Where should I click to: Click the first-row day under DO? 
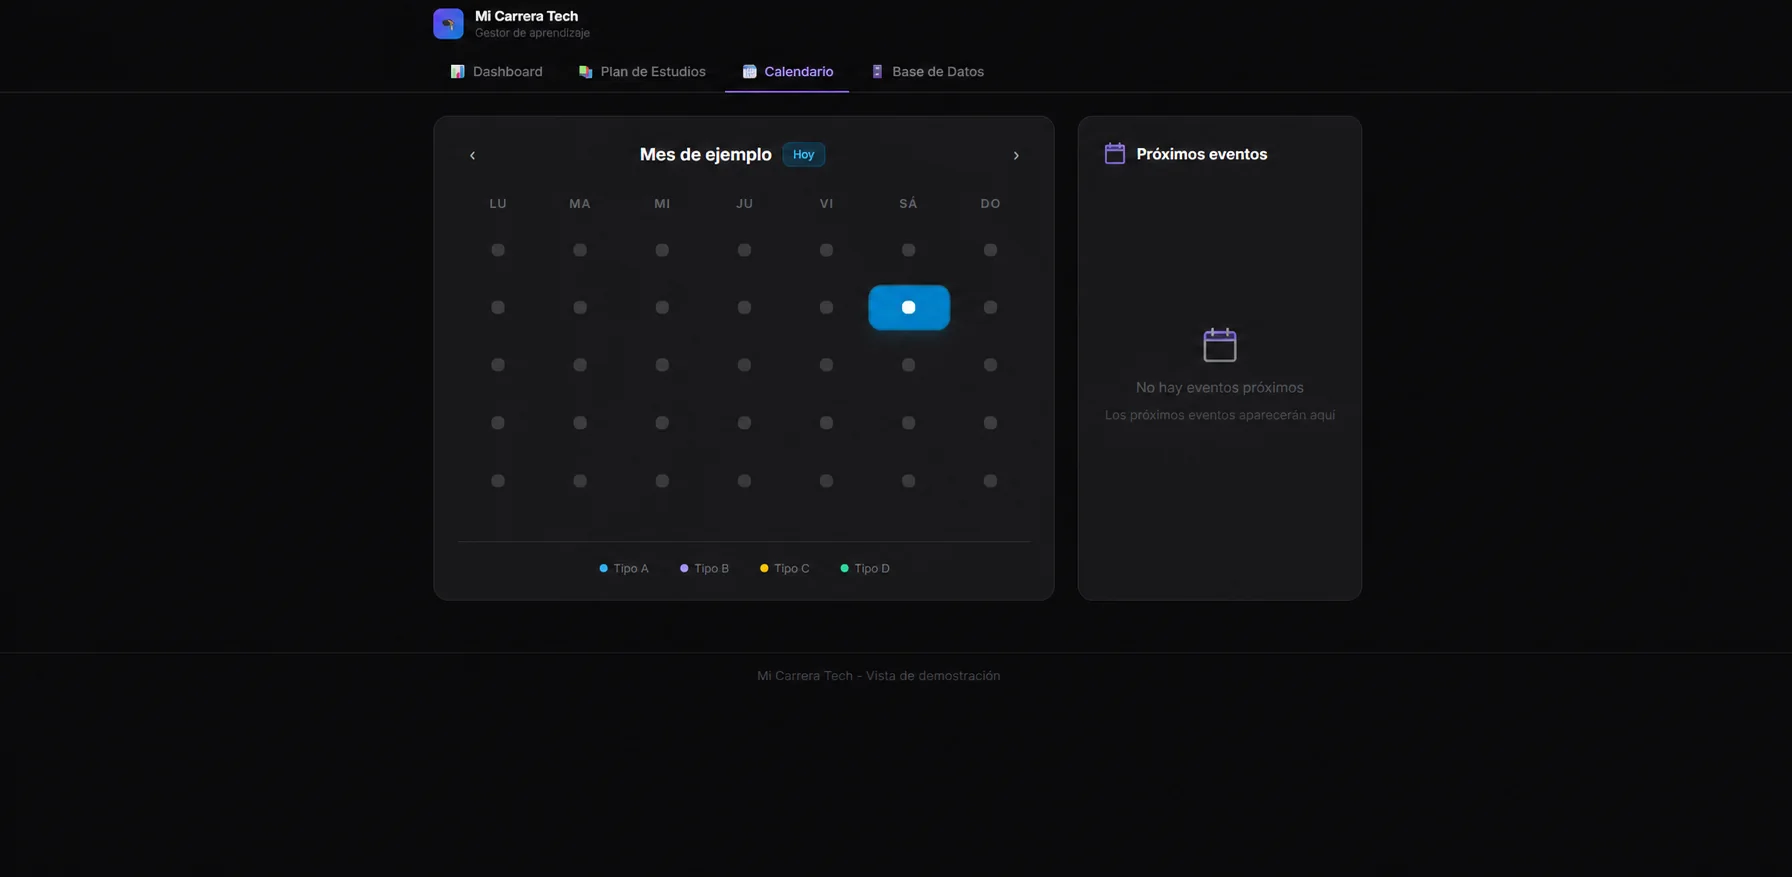[x=990, y=250]
